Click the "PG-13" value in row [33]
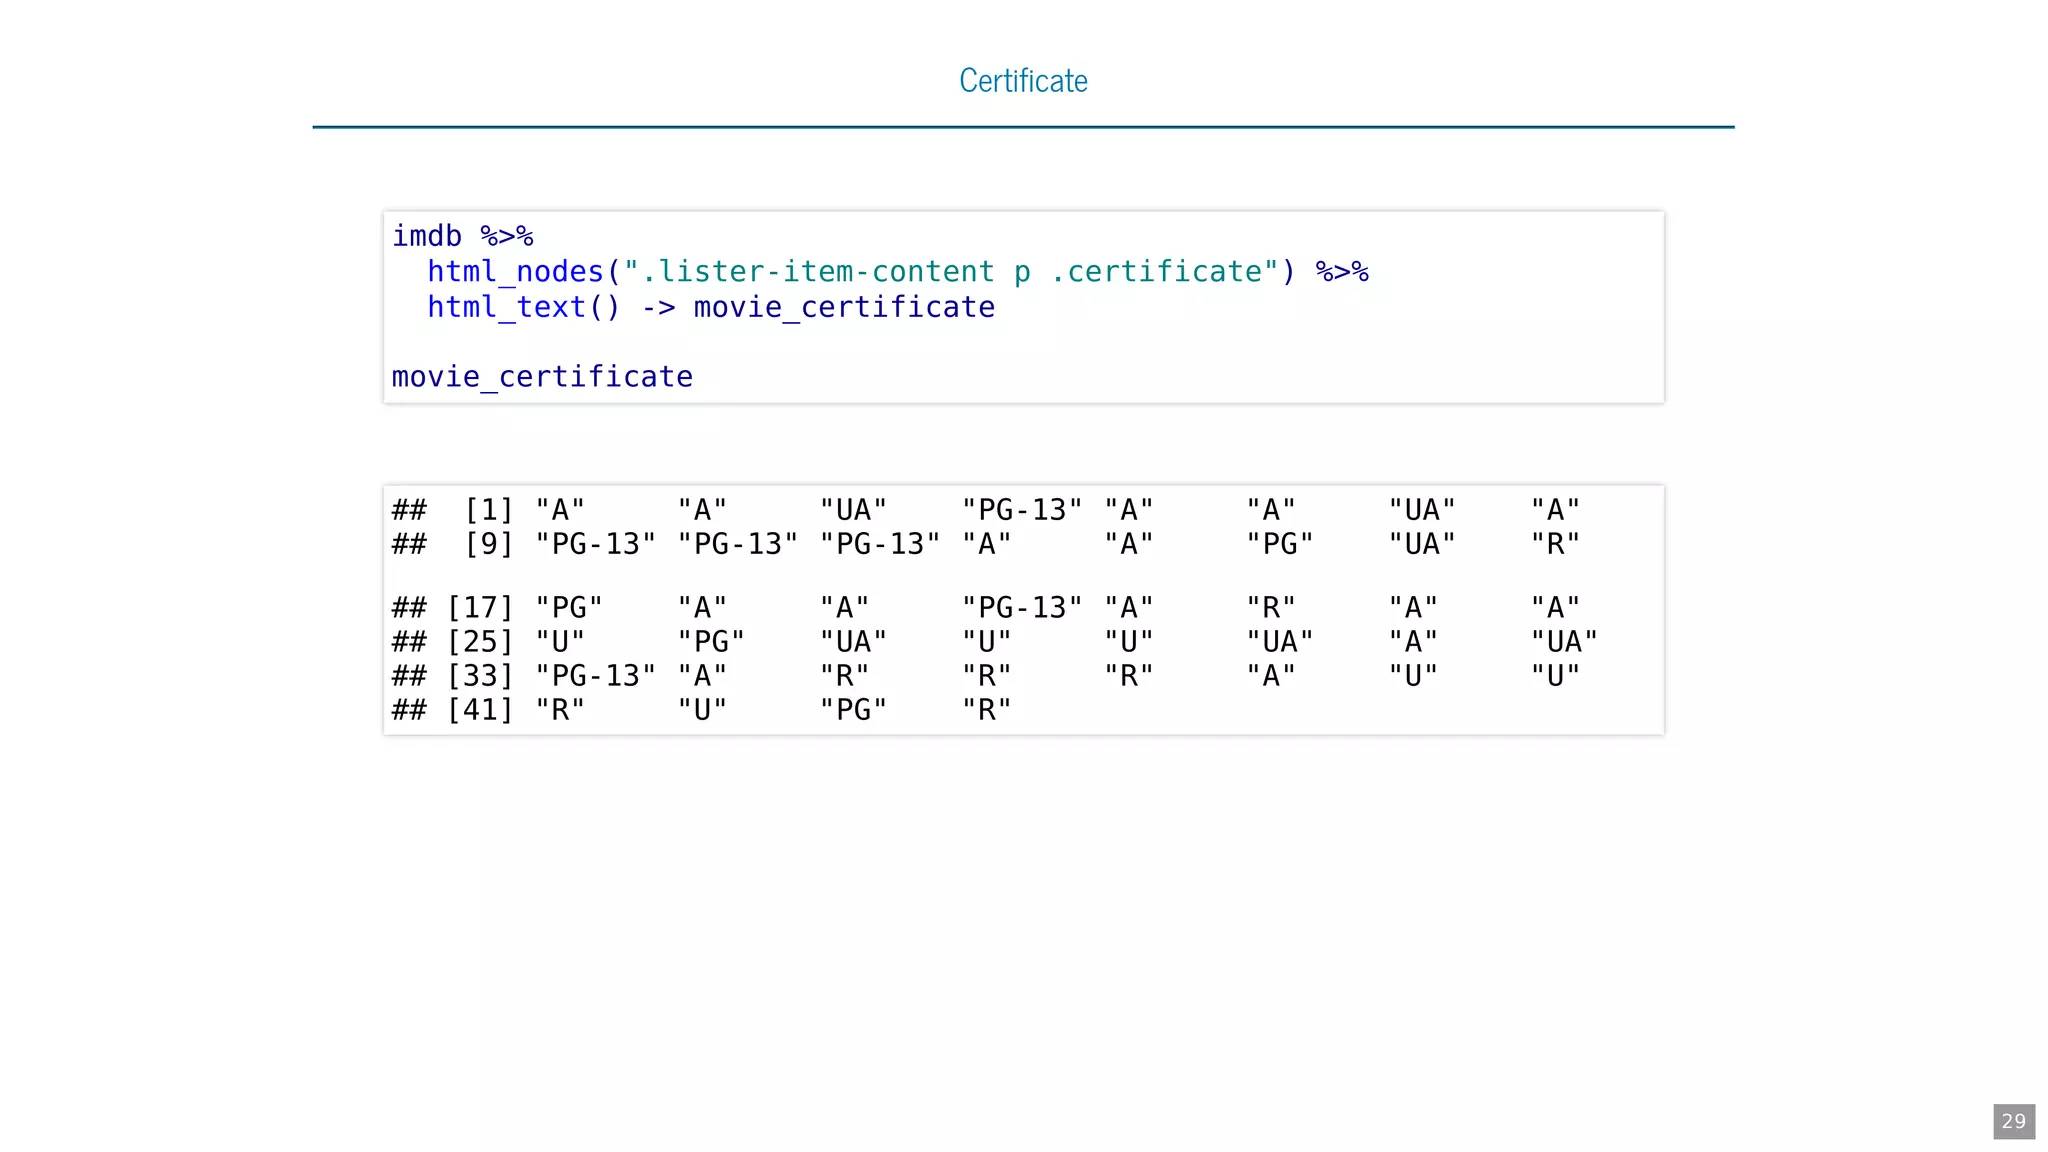This screenshot has width=2048, height=1152. click(596, 676)
